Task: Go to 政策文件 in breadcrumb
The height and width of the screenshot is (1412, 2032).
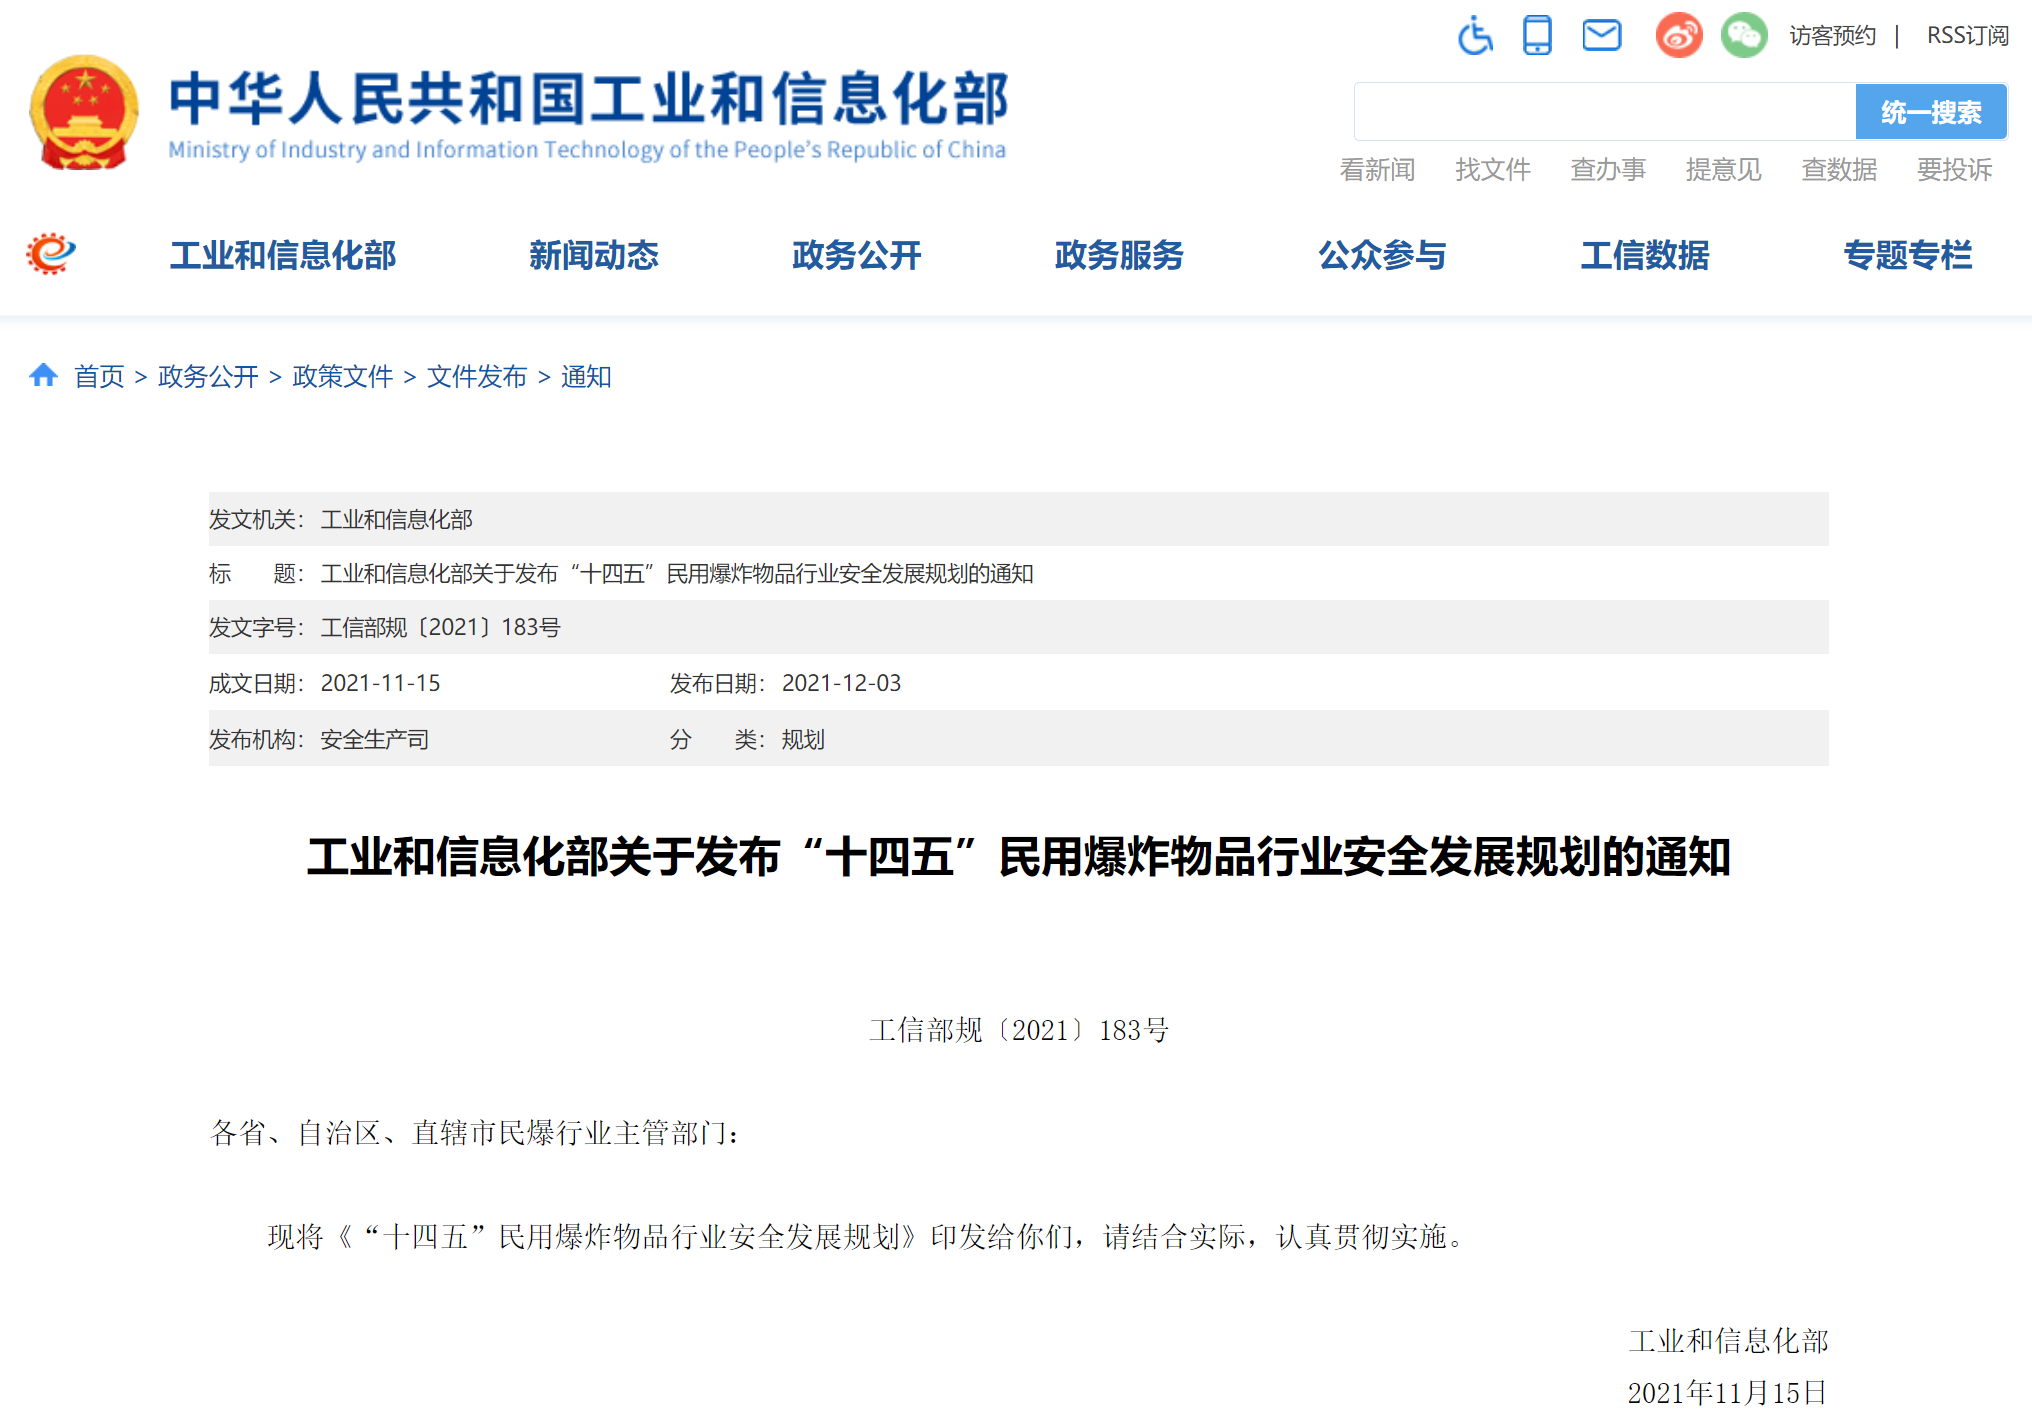Action: 342,376
